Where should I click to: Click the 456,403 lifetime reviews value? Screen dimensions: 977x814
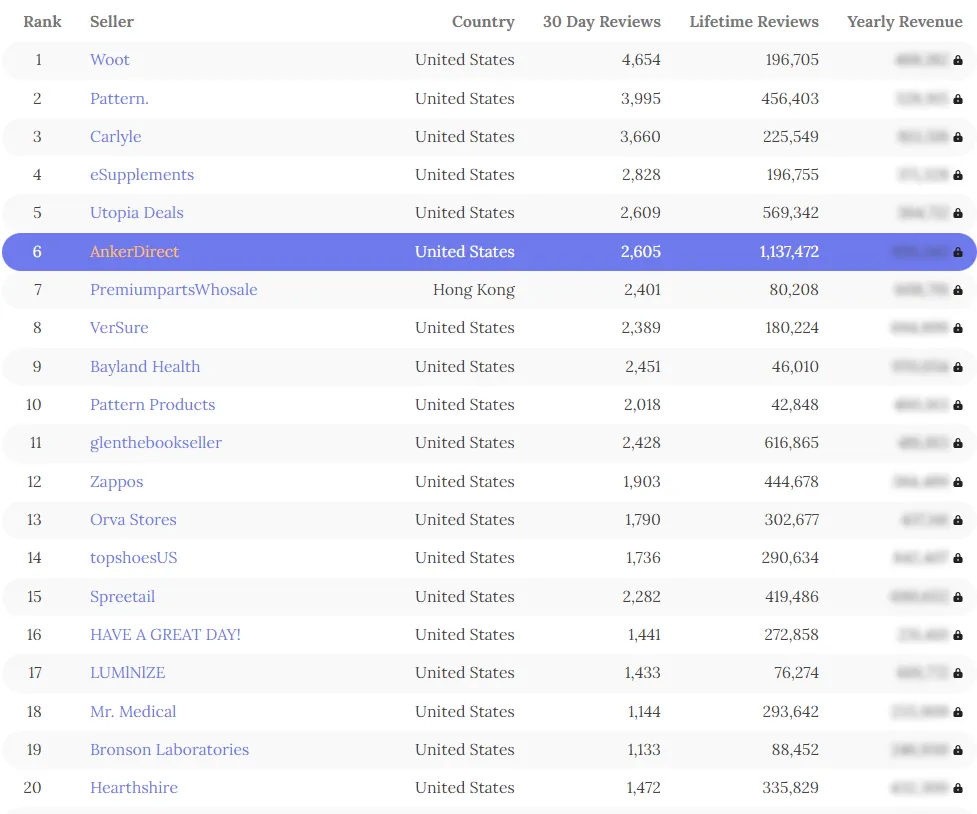(x=790, y=98)
